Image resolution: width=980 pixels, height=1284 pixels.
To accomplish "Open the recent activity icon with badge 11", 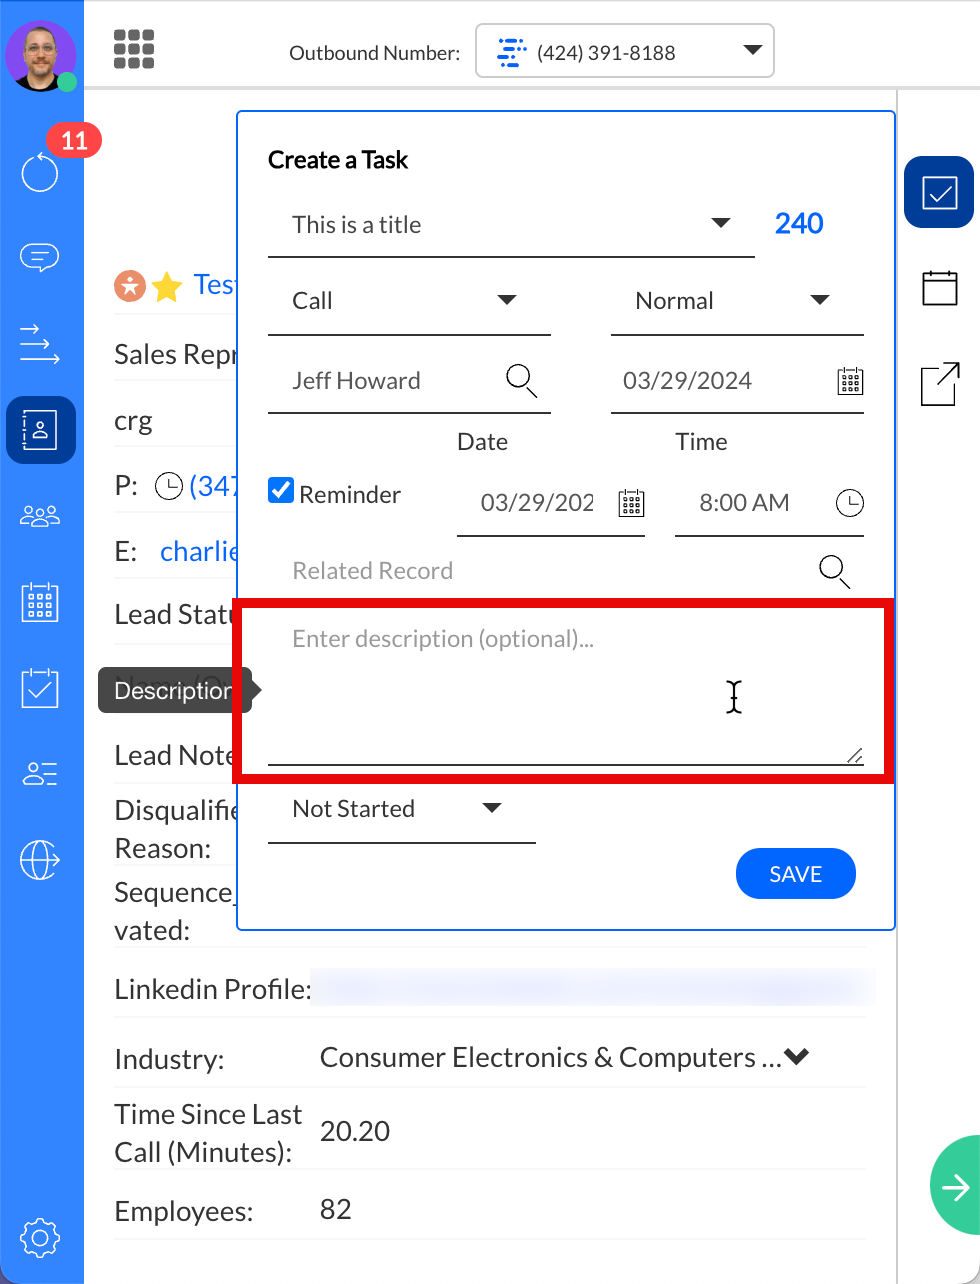I will (41, 172).
